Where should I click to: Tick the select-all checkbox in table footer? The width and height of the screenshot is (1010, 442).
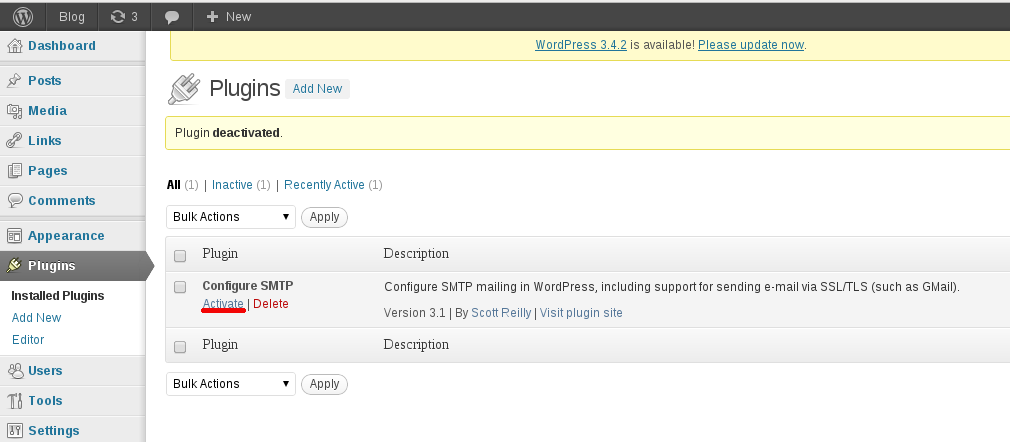[x=180, y=347]
